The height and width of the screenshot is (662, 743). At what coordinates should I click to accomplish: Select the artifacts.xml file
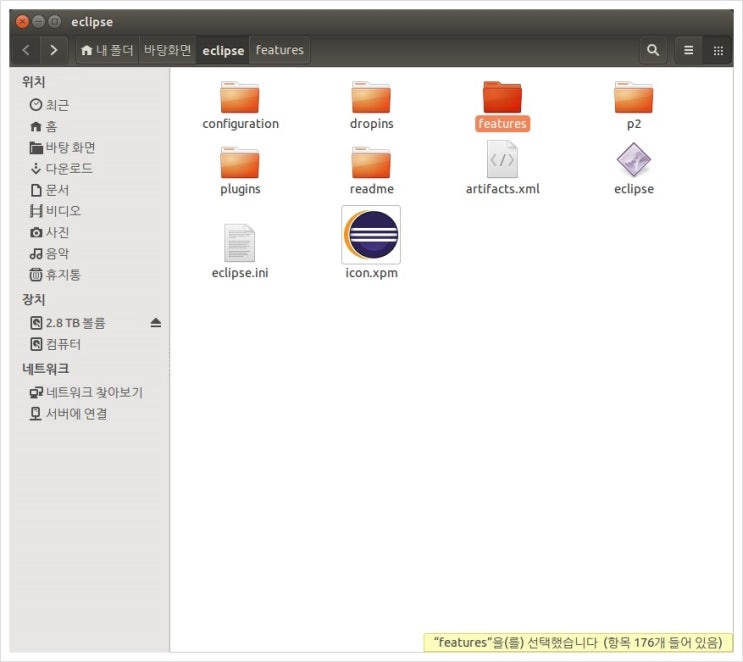click(502, 161)
